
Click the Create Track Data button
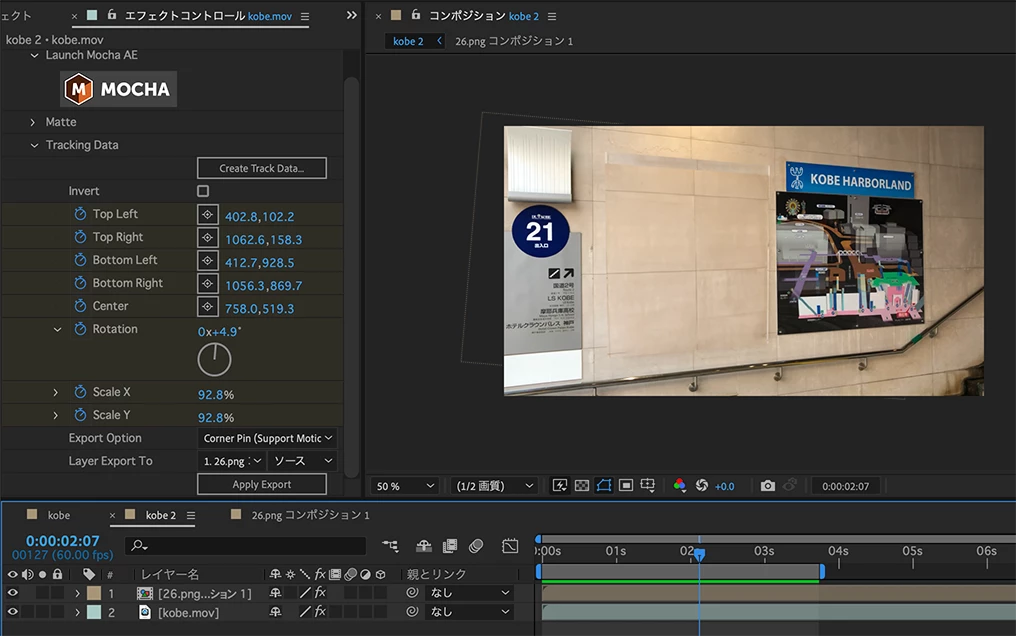click(261, 168)
